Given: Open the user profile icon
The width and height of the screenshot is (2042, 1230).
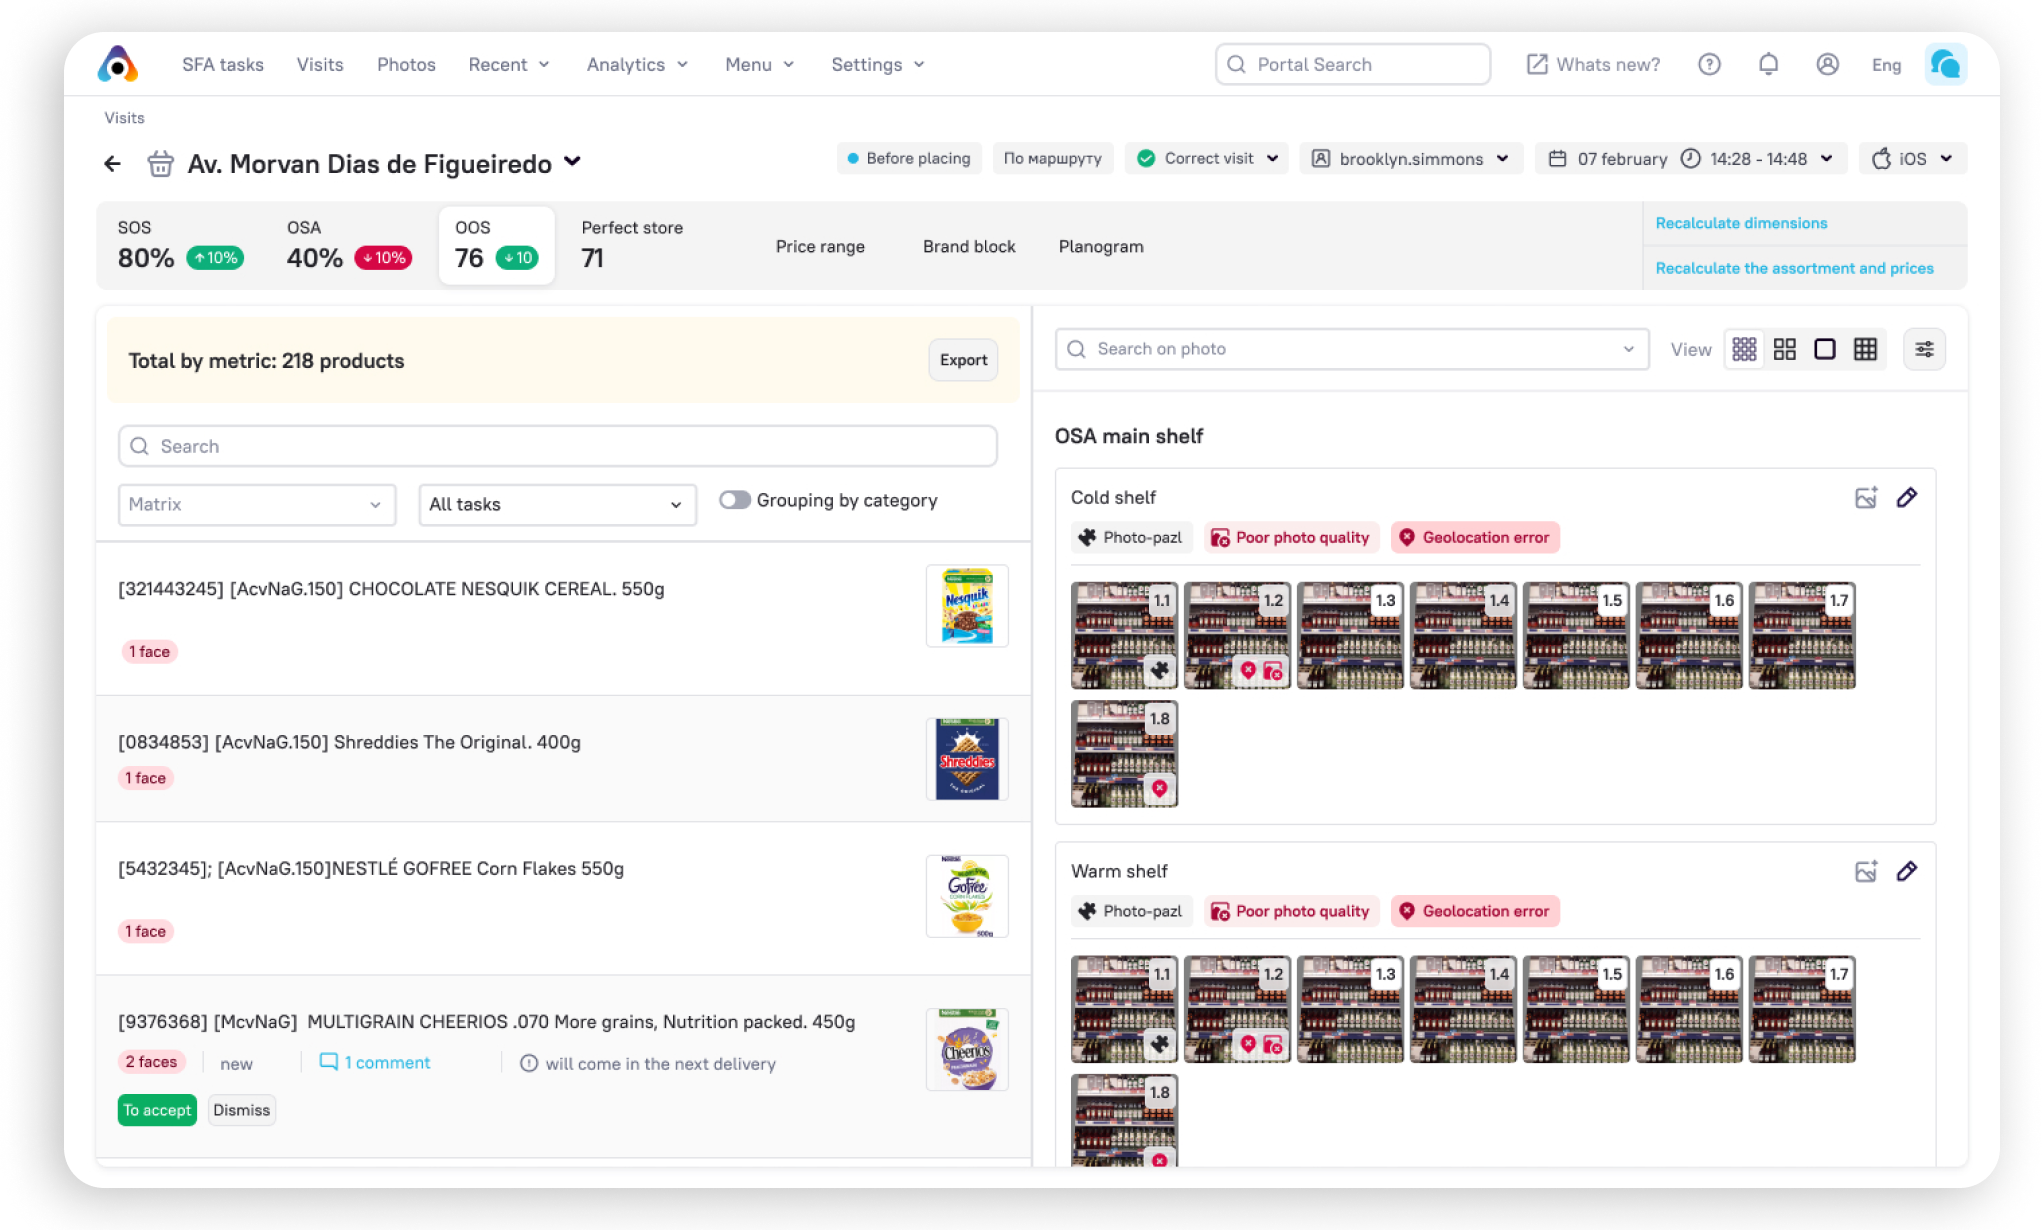Looking at the screenshot, I should click(1827, 65).
